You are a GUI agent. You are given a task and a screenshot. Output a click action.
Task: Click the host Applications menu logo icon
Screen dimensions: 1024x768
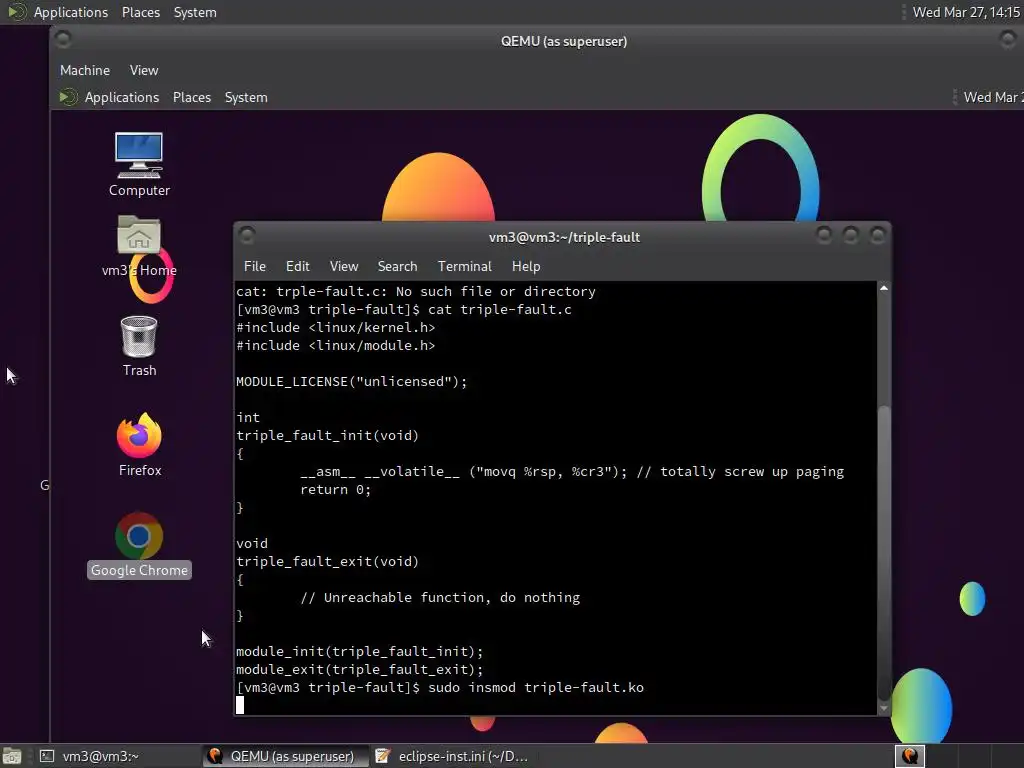pos(17,12)
